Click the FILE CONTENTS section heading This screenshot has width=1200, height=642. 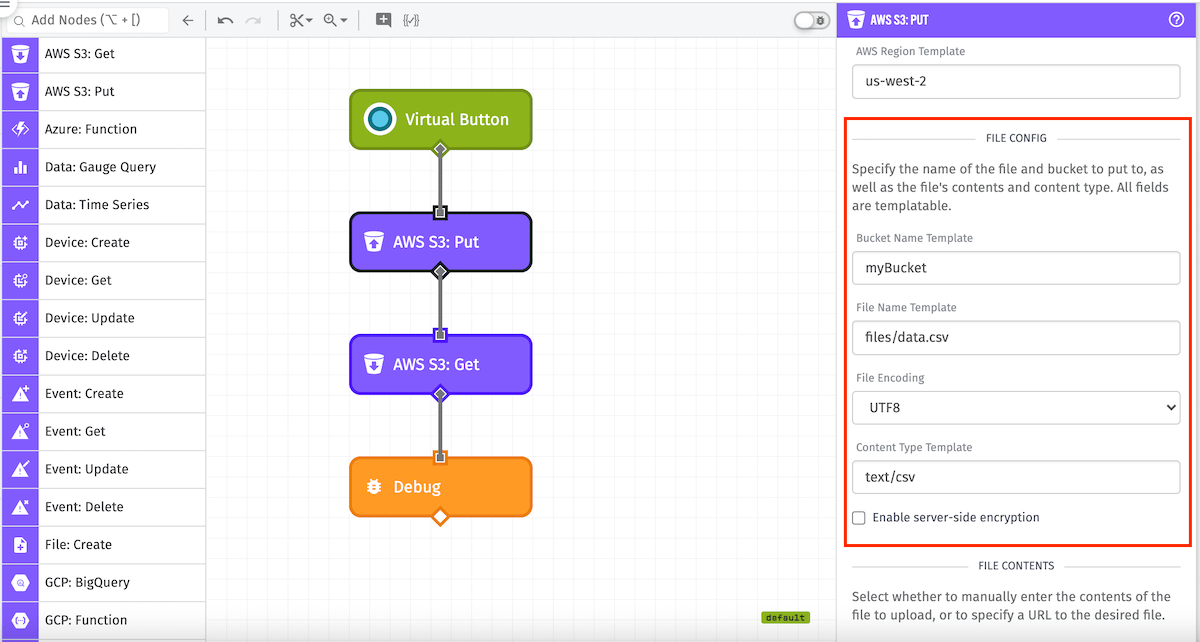point(1016,566)
